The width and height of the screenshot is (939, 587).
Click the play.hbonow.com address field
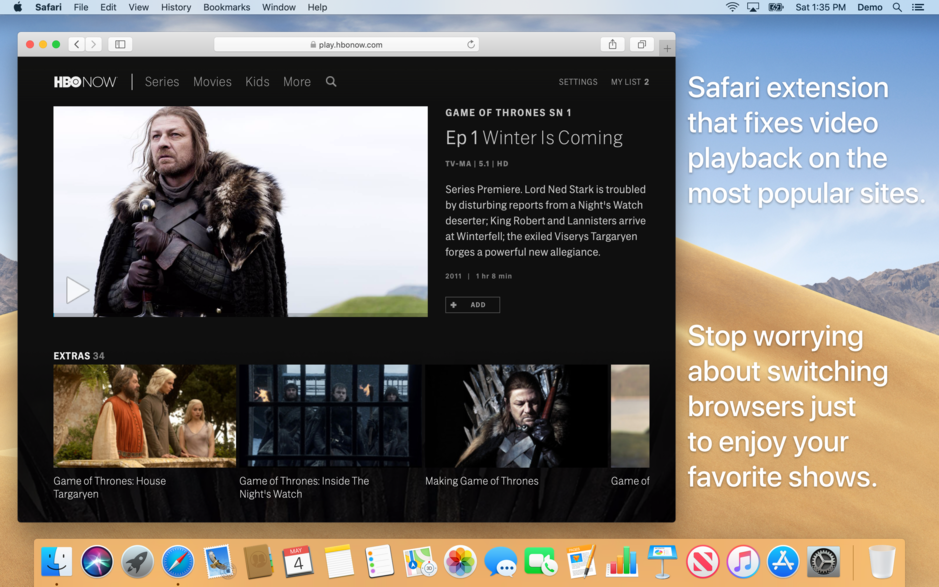pyautogui.click(x=346, y=44)
